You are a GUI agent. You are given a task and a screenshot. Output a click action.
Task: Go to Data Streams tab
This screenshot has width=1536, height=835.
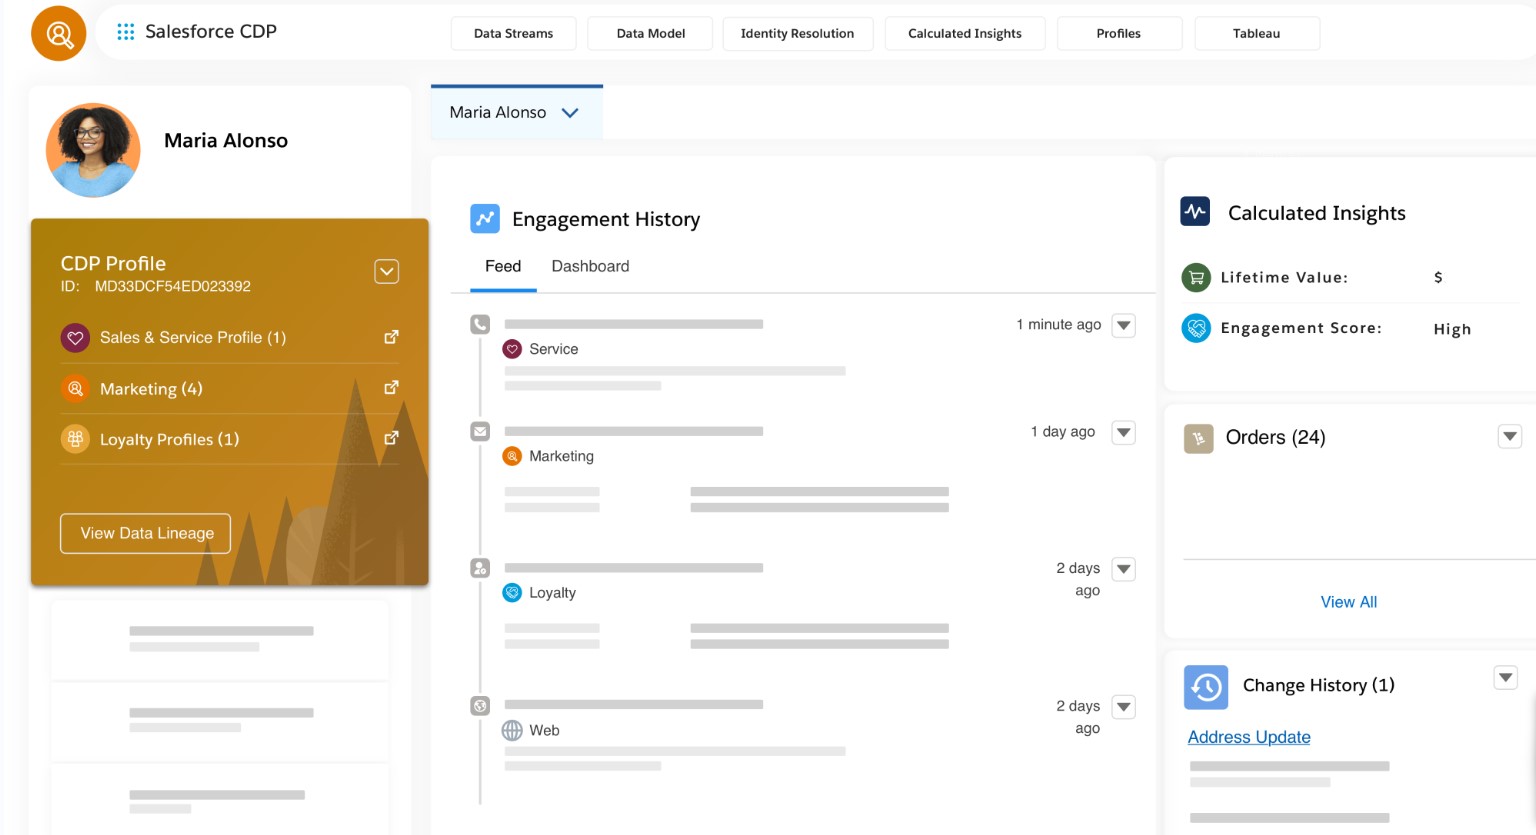point(513,33)
